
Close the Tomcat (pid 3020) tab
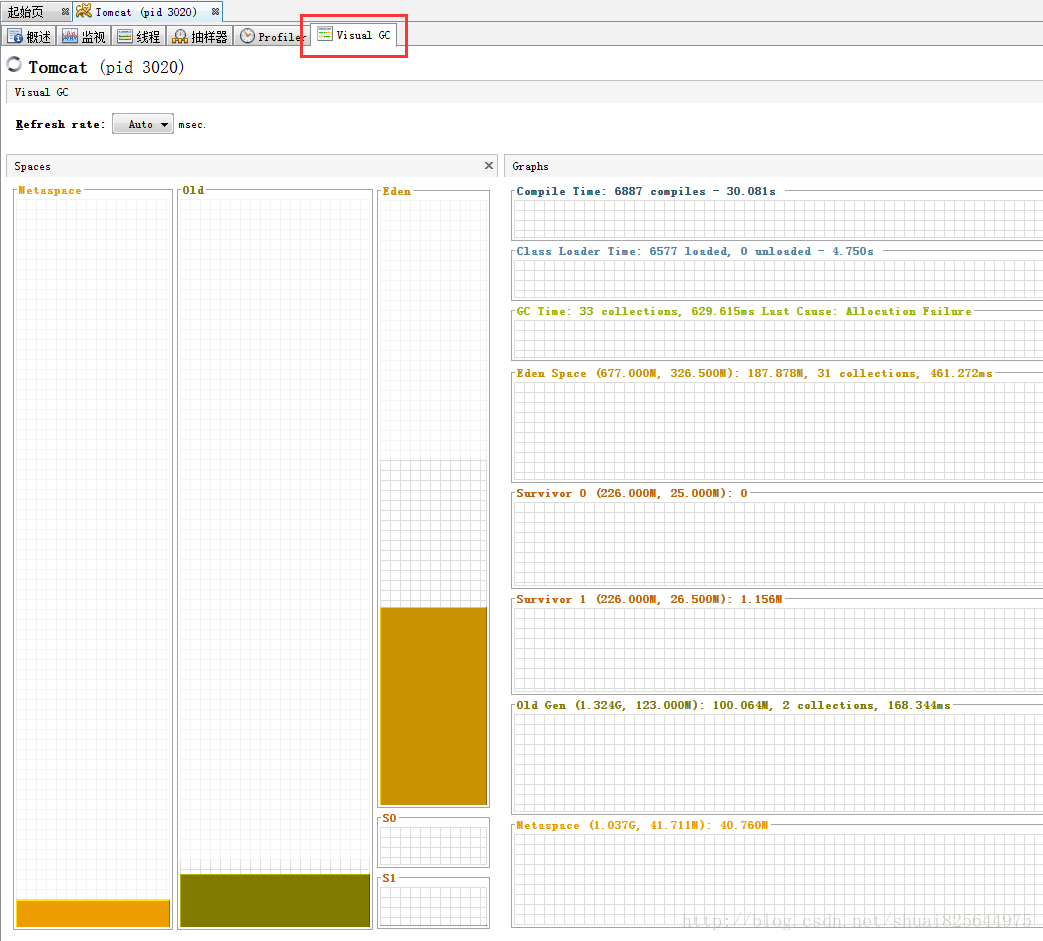pyautogui.click(x=215, y=12)
